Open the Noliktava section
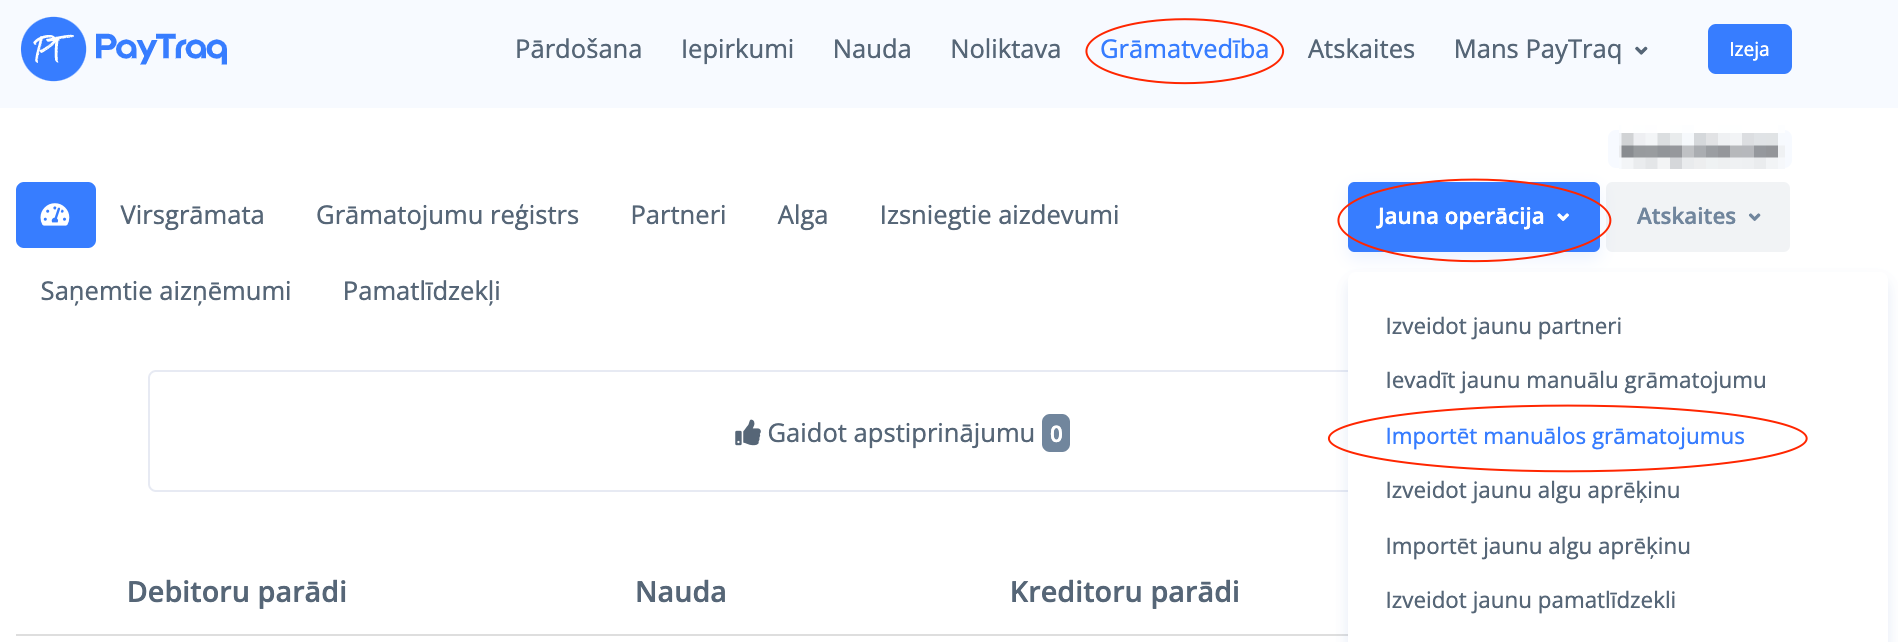Image resolution: width=1898 pixels, height=642 pixels. pyautogui.click(x=1005, y=49)
